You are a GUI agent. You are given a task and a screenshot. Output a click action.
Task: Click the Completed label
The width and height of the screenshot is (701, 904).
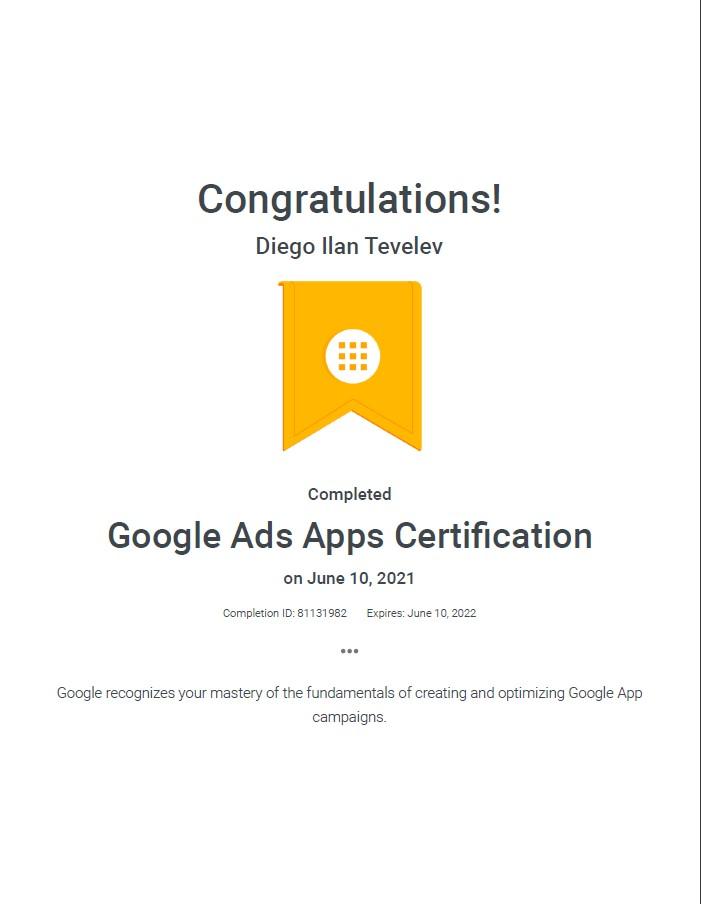(x=349, y=494)
